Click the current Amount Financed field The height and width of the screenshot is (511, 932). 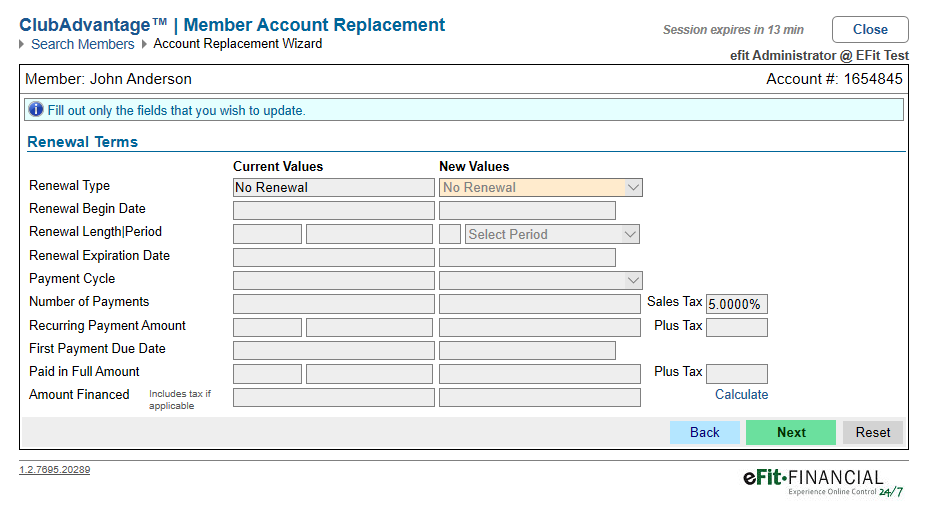click(333, 397)
